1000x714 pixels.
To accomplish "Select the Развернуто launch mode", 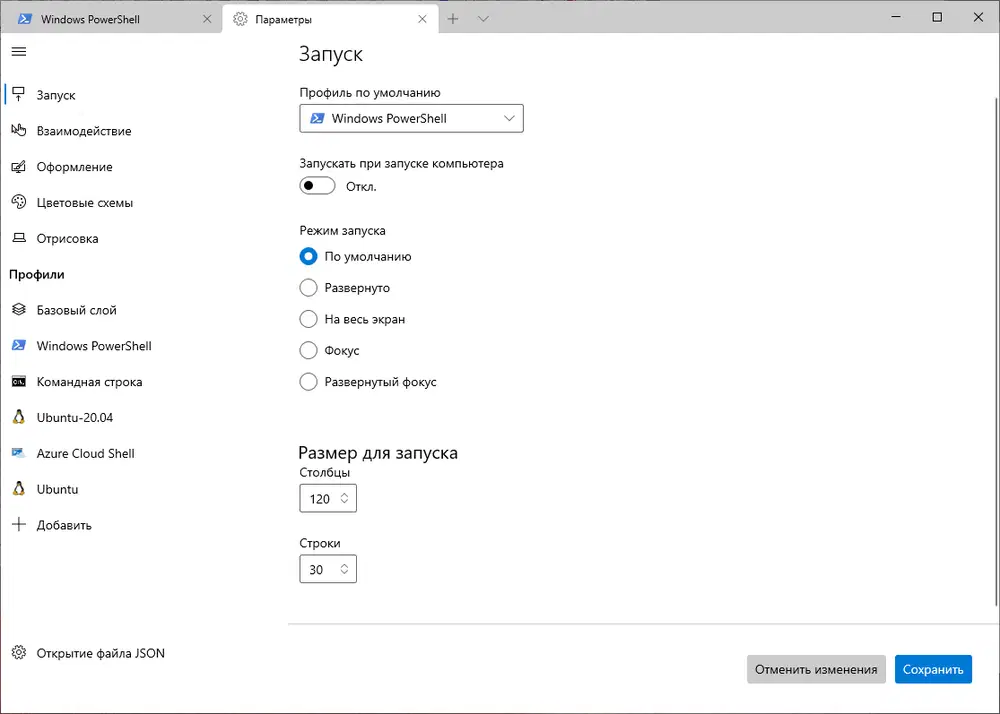I will (x=309, y=288).
